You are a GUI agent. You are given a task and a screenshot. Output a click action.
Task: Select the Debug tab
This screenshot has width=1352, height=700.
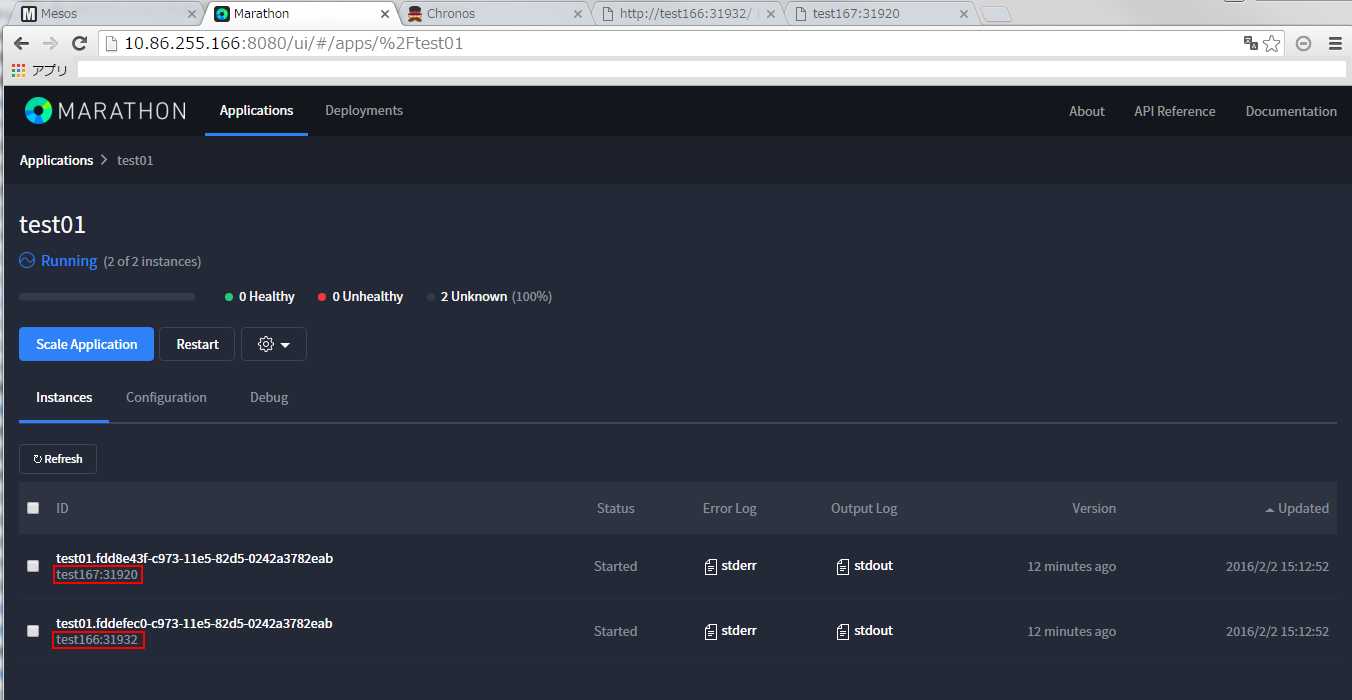[x=269, y=397]
